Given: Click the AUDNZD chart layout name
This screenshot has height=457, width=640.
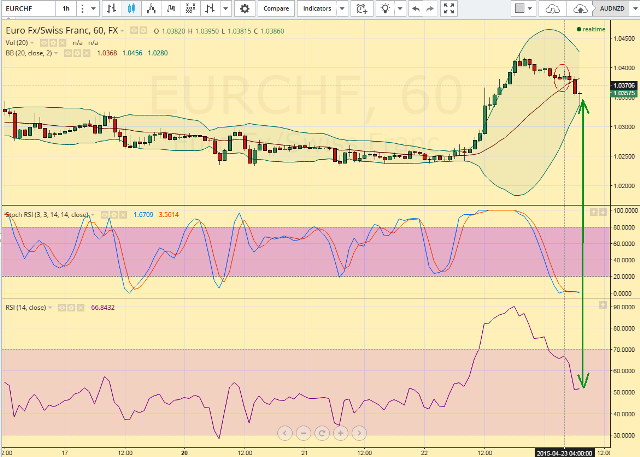Looking at the screenshot, I should (612, 8).
